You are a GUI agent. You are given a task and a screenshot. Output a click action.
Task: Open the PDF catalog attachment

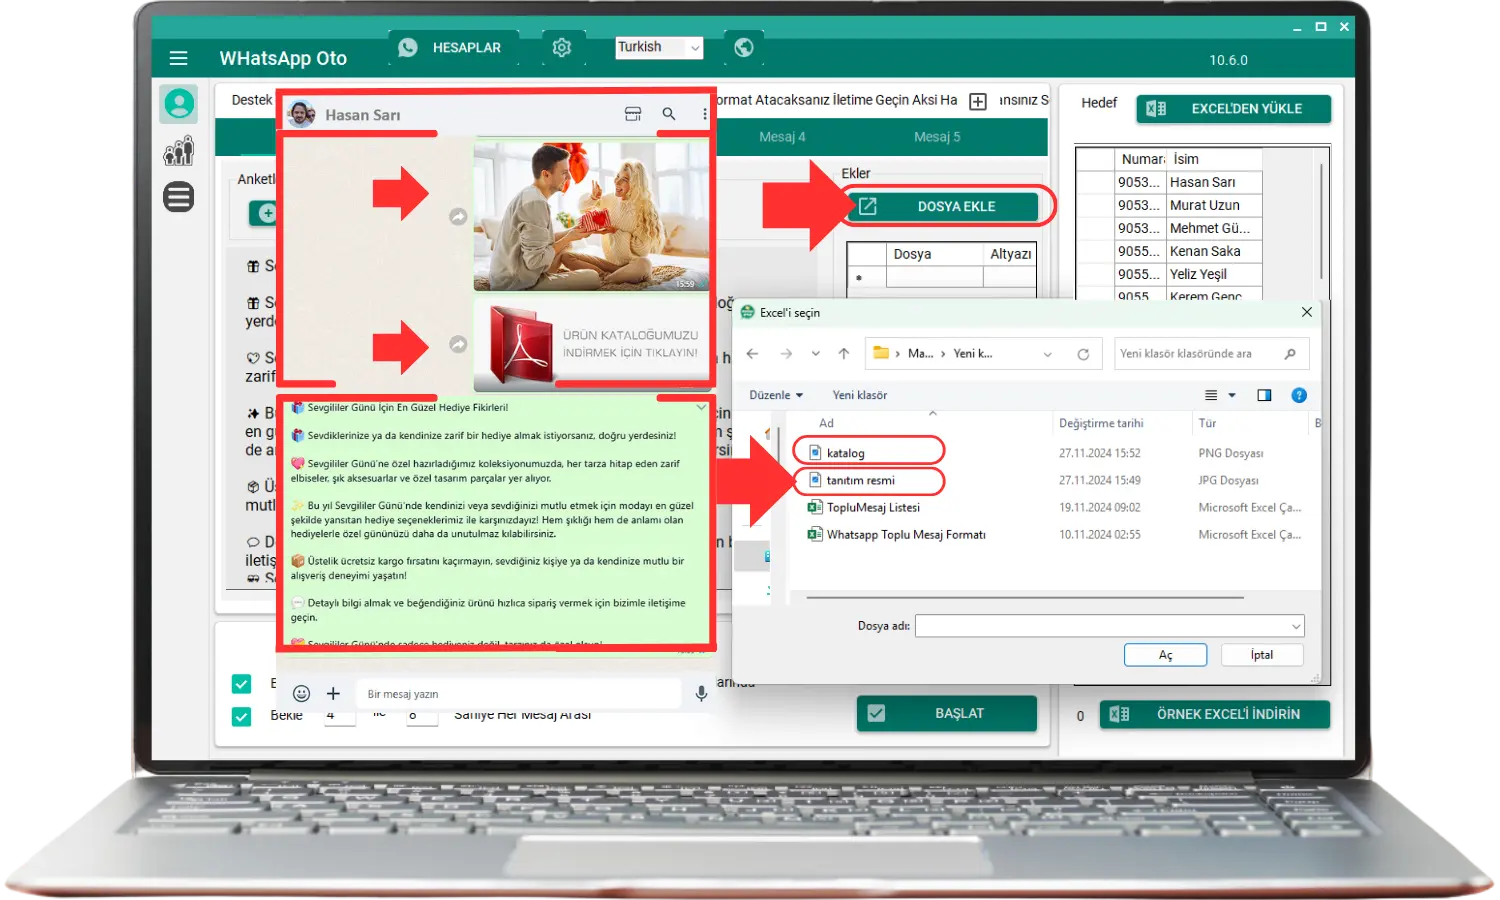(x=591, y=343)
